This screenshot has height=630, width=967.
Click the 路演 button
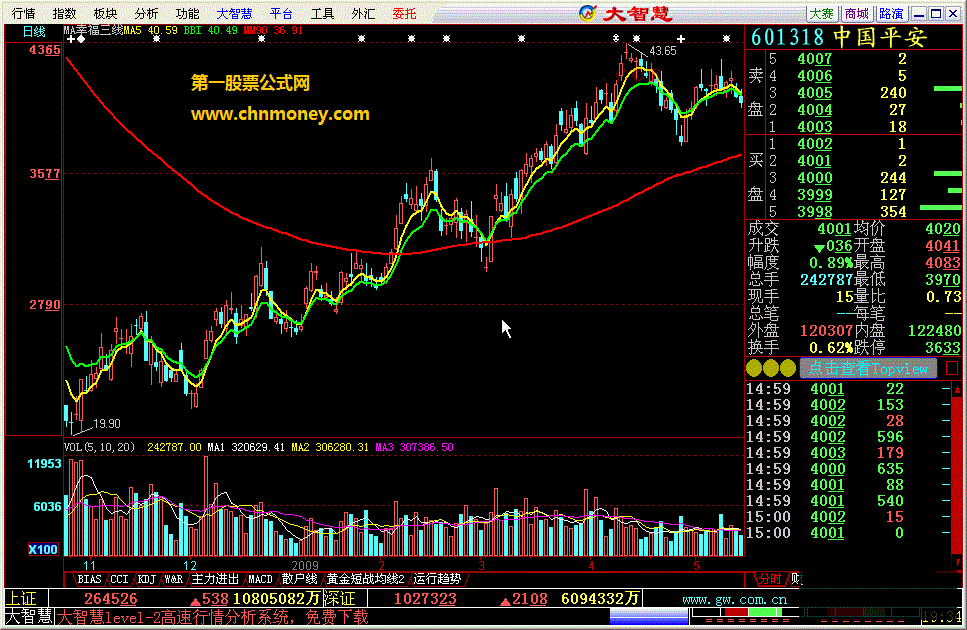click(891, 14)
